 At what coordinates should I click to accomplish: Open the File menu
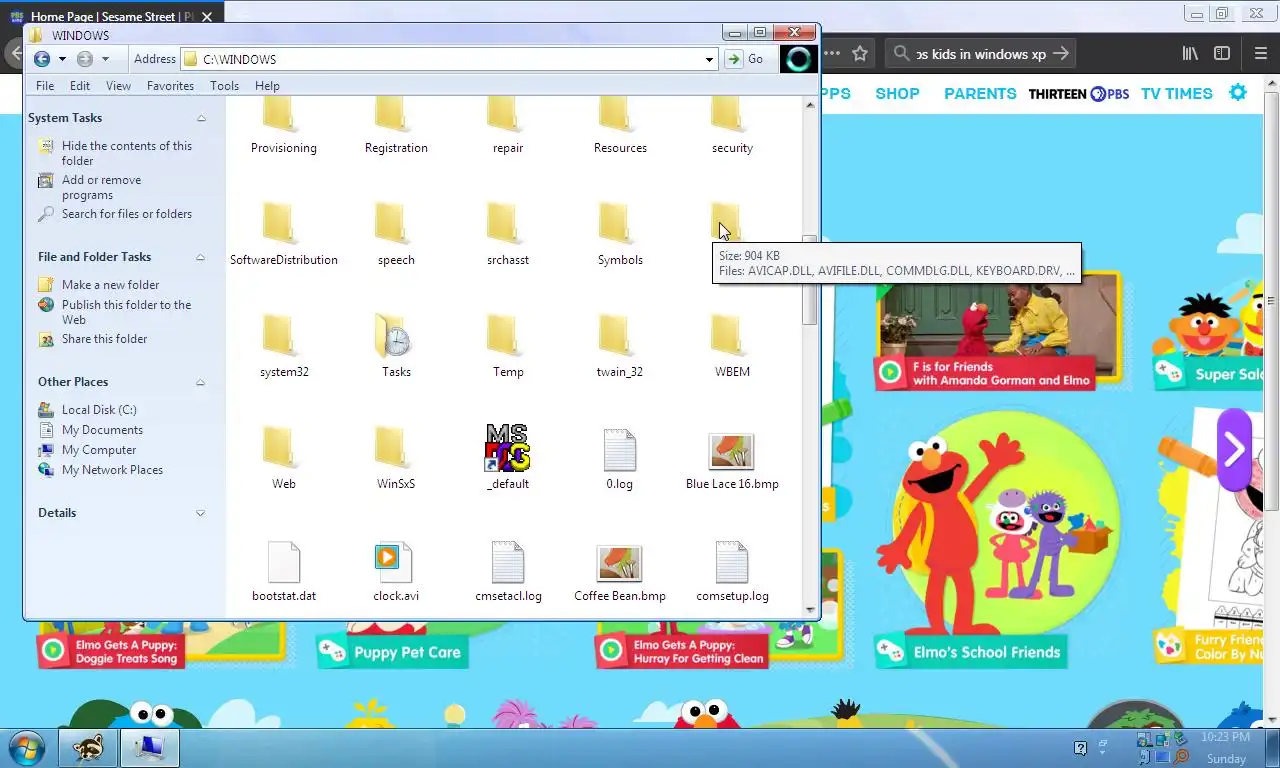[45, 86]
